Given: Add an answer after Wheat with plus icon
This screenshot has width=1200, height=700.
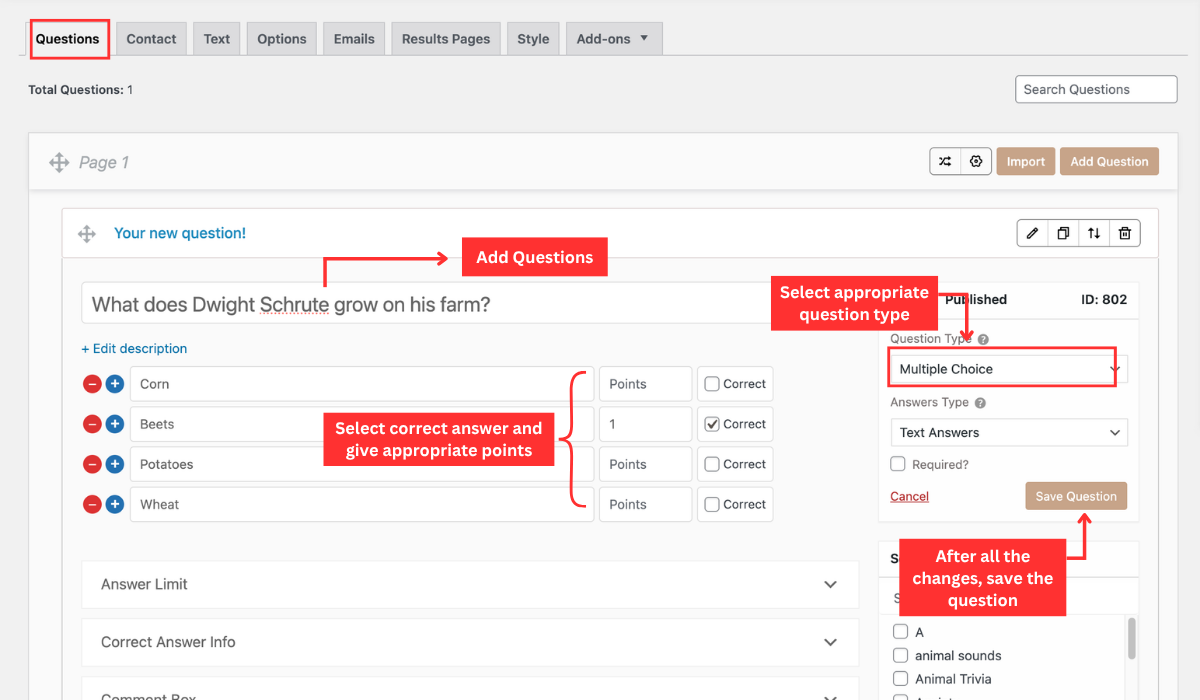Looking at the screenshot, I should click(x=115, y=504).
